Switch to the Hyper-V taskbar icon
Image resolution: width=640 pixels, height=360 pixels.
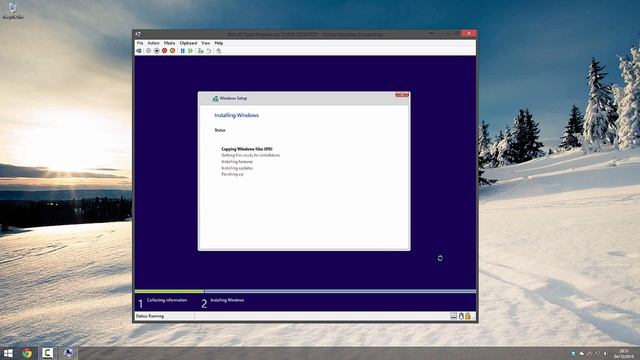click(68, 352)
